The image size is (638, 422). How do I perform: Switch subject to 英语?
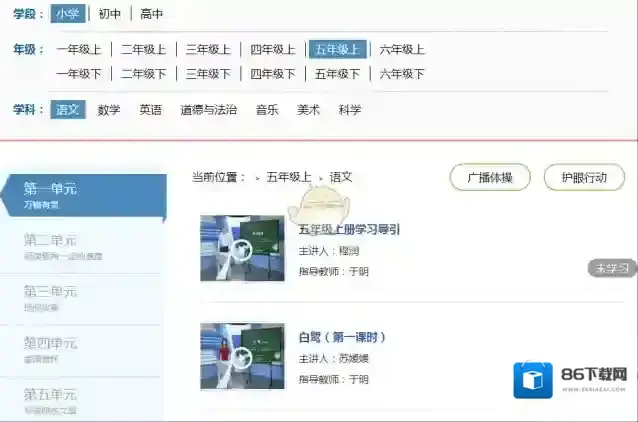tap(151, 110)
